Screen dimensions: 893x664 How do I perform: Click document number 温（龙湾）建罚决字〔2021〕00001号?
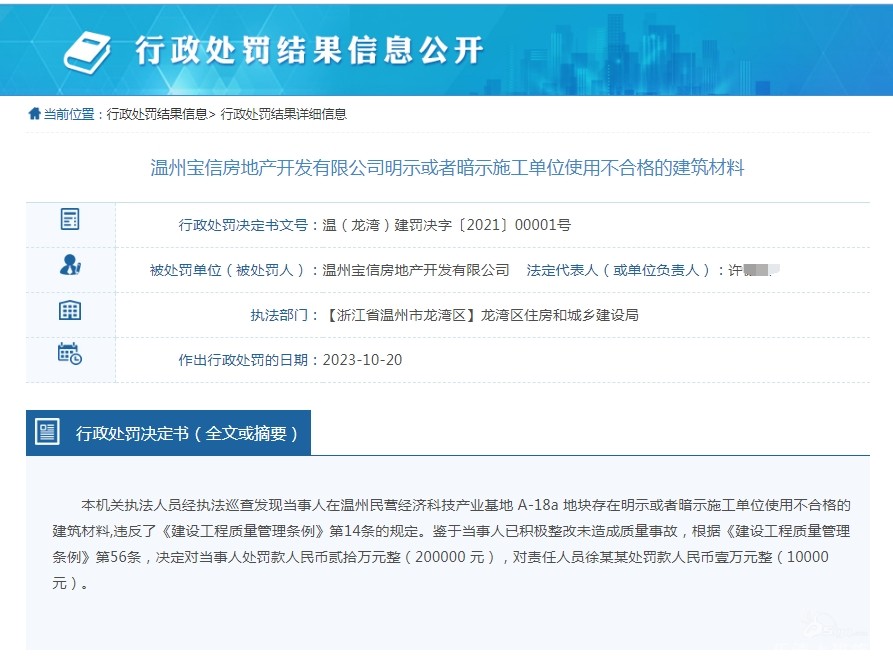(x=447, y=225)
